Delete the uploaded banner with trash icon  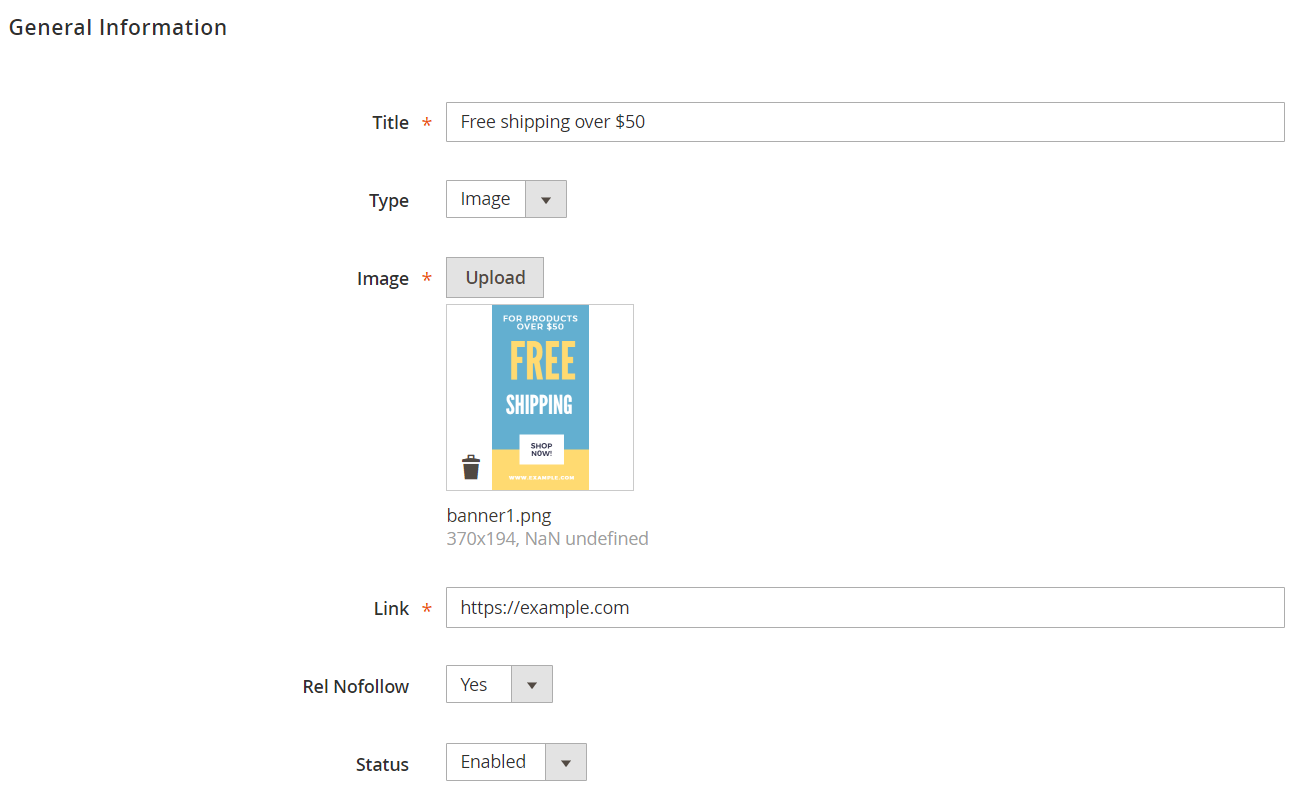pos(470,467)
